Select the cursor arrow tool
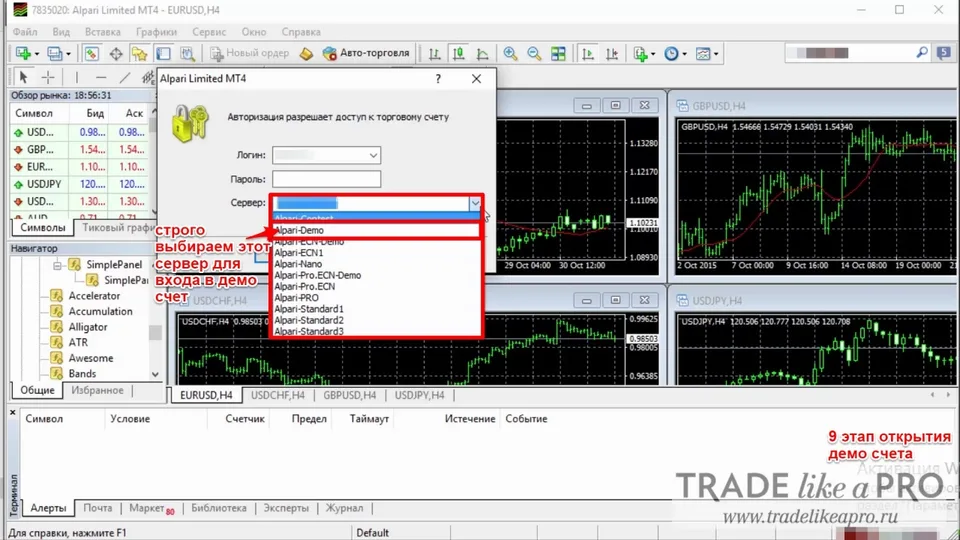 click(23, 77)
